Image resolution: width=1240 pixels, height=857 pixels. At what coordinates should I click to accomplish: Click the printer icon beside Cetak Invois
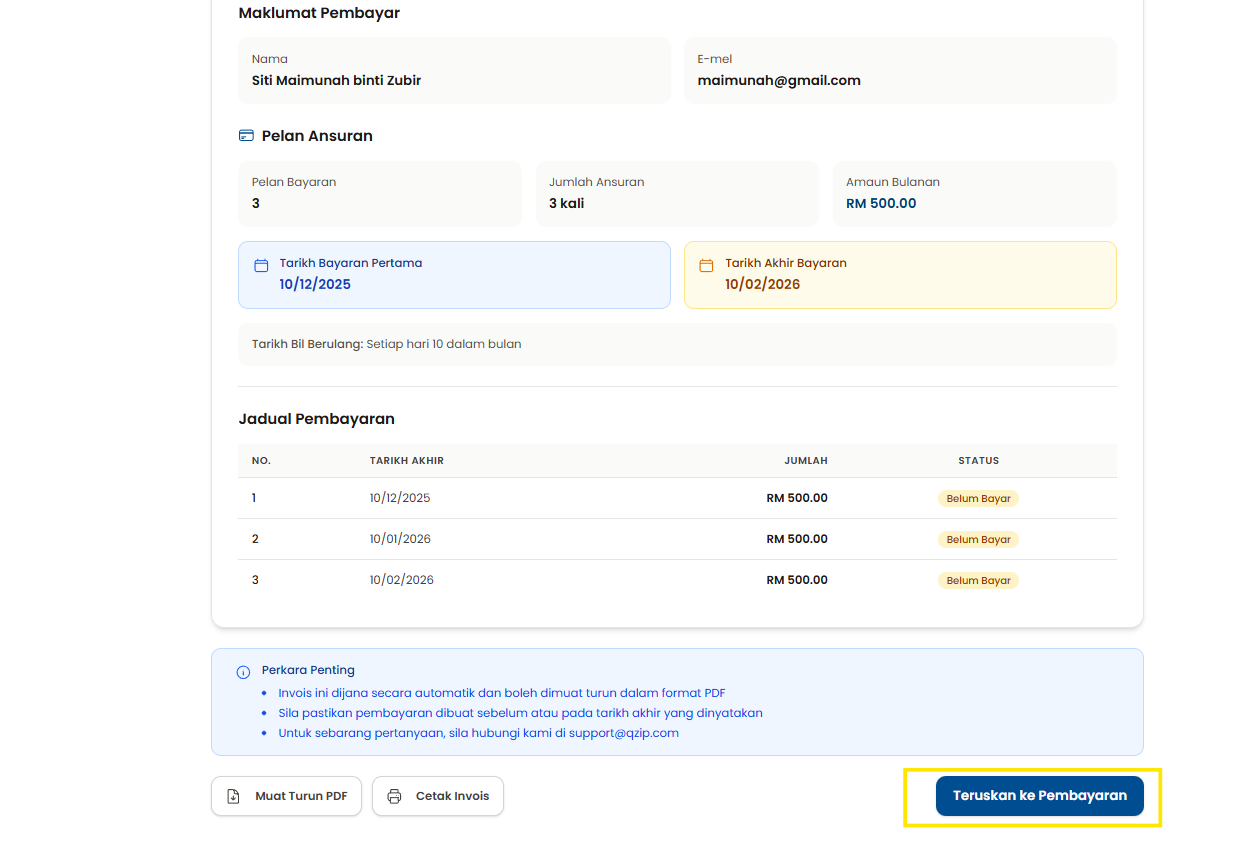pos(394,797)
